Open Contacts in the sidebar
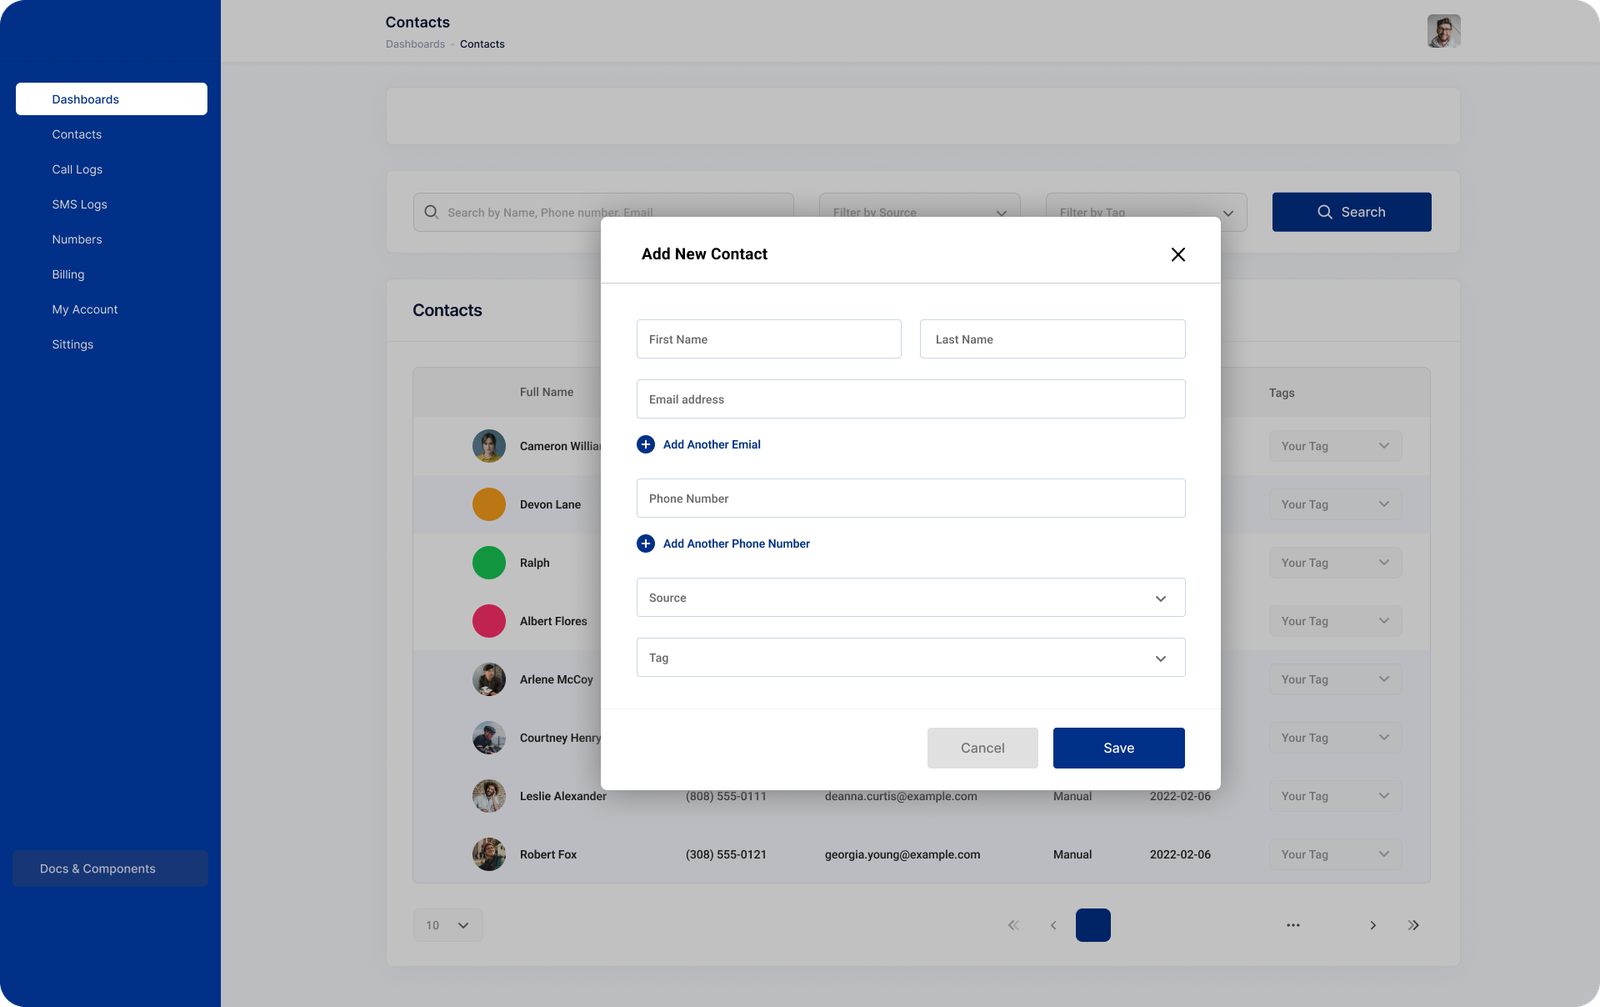The height and width of the screenshot is (1007, 1600). 77,134
